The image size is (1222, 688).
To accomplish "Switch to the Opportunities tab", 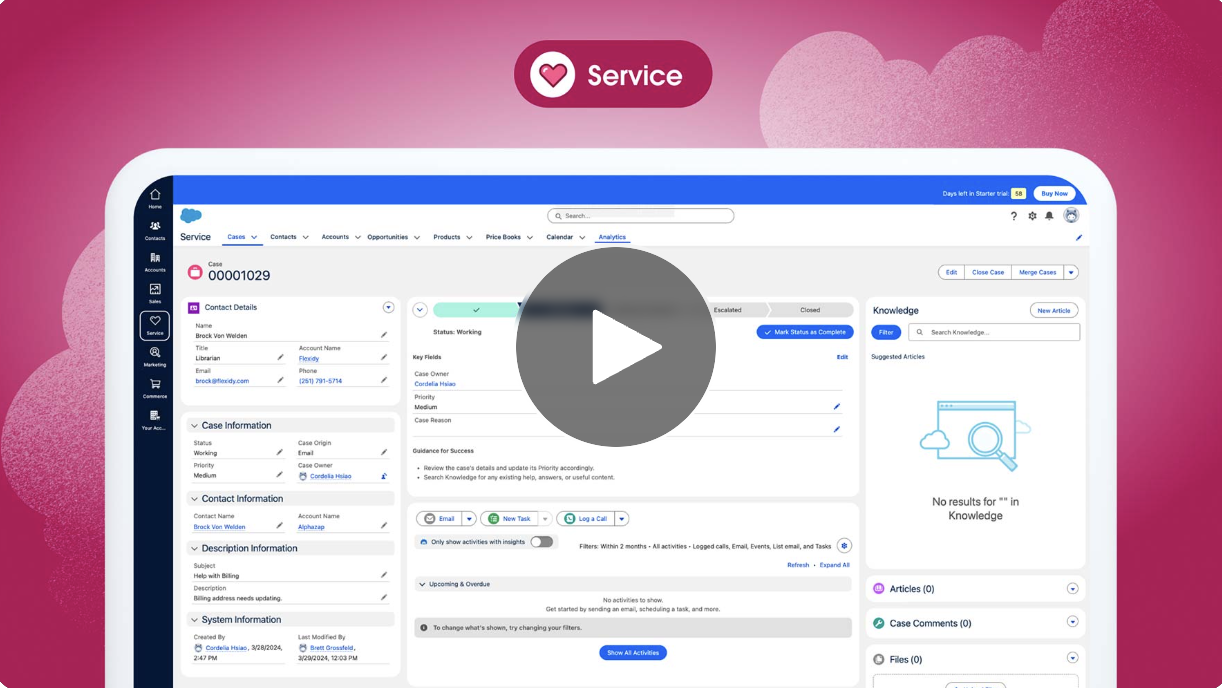I will [x=388, y=238].
